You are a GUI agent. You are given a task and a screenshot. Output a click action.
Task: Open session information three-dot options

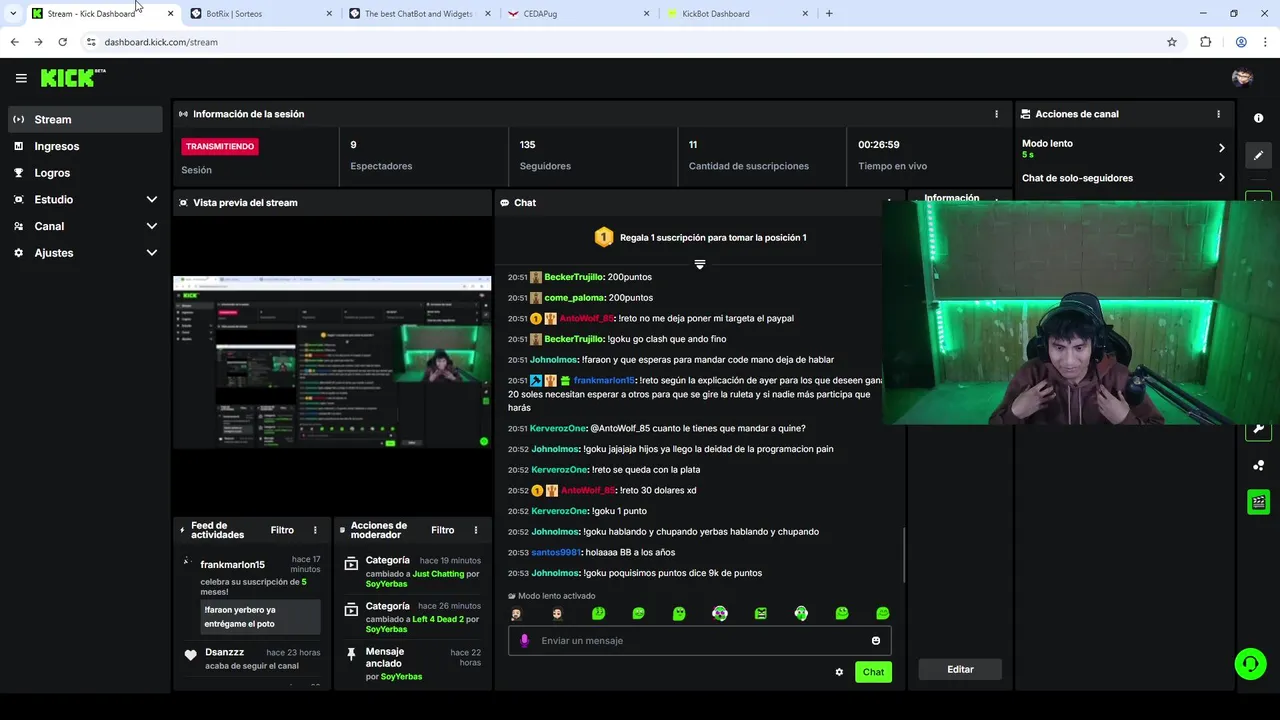click(996, 114)
